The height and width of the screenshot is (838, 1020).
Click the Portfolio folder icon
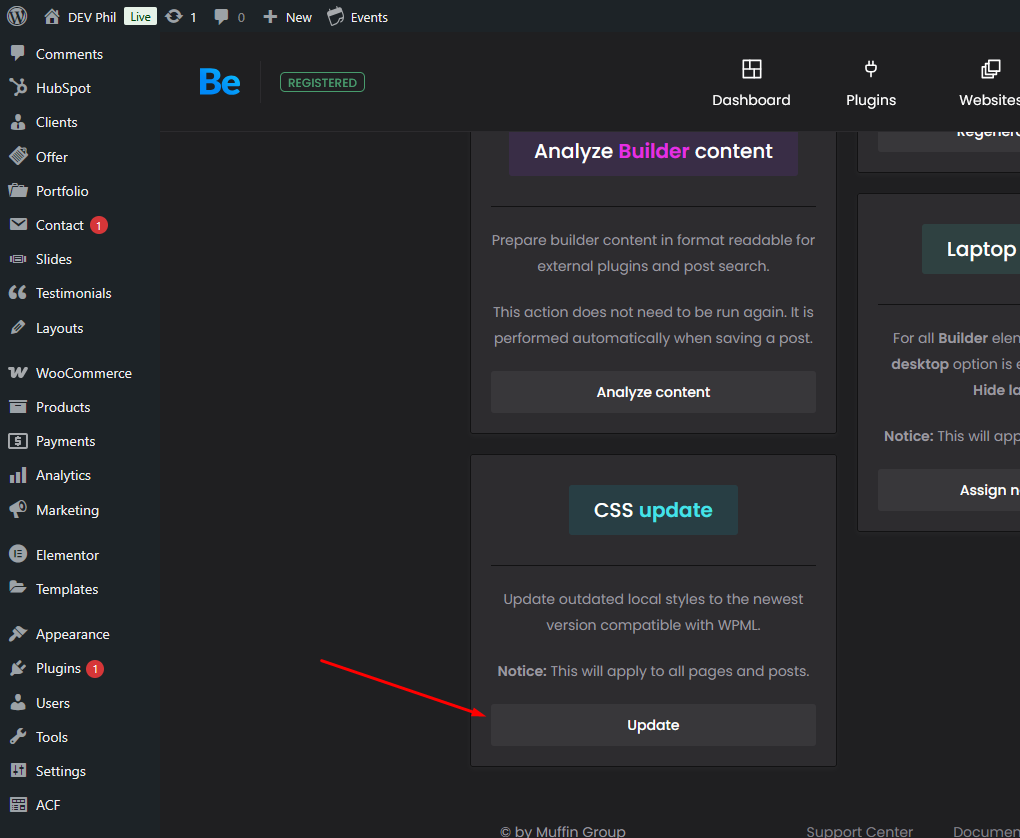[18, 191]
